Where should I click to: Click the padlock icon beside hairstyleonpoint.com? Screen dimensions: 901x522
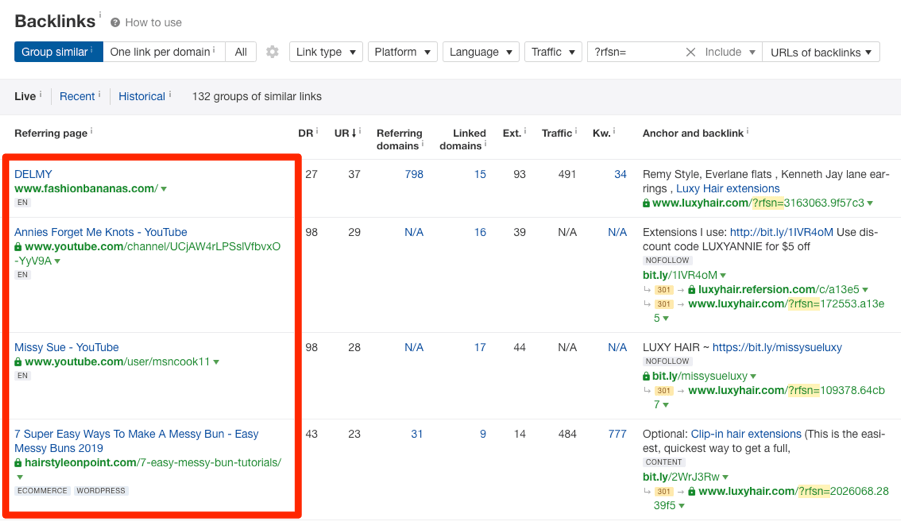(18, 463)
